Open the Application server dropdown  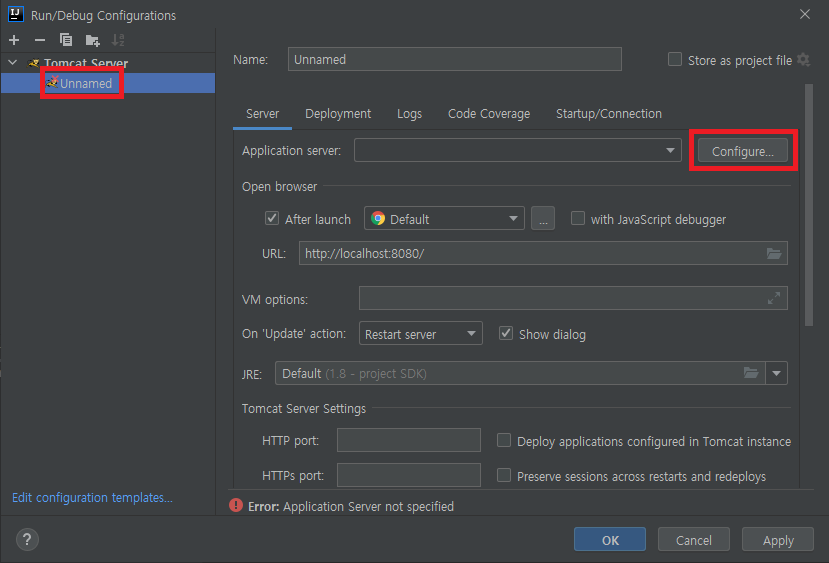(518, 151)
